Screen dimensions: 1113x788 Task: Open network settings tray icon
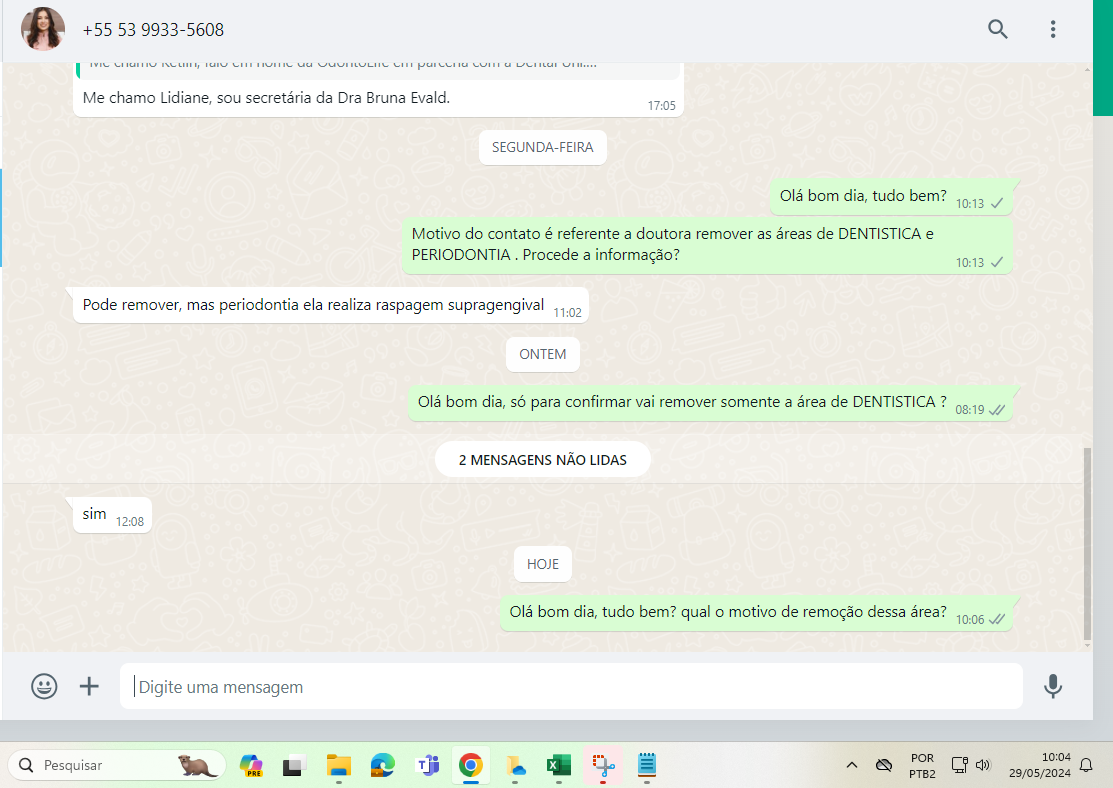click(959, 765)
